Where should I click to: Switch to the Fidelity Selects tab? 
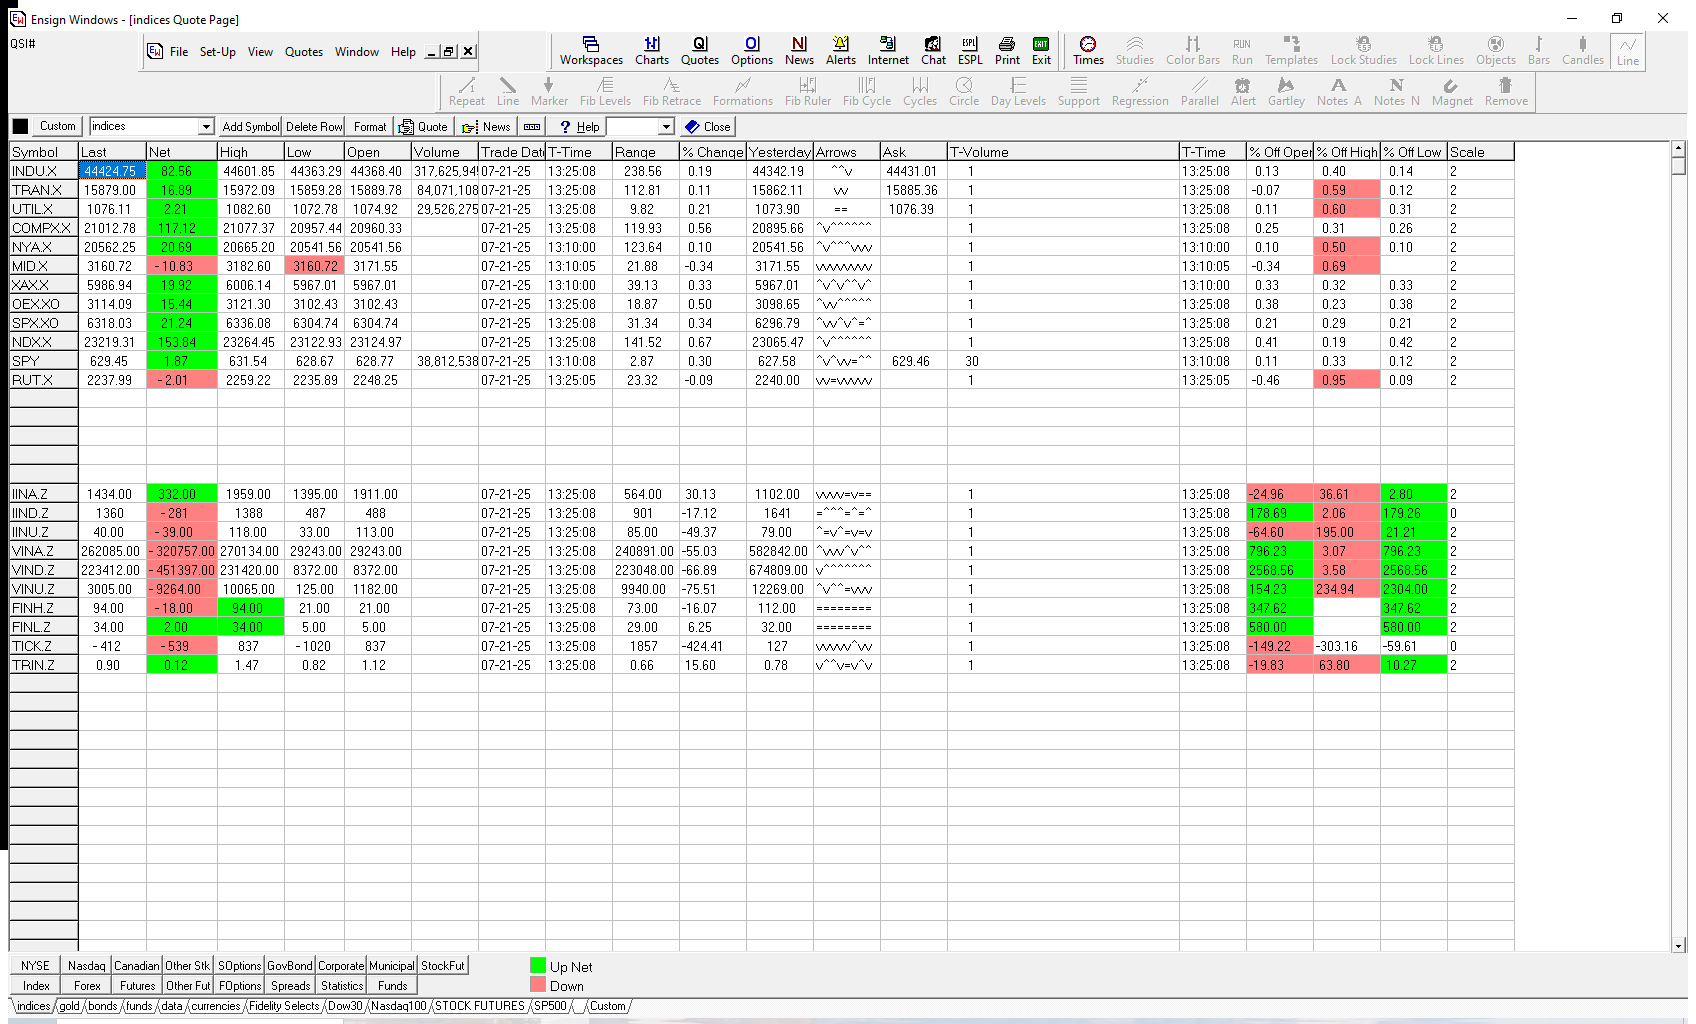284,1006
